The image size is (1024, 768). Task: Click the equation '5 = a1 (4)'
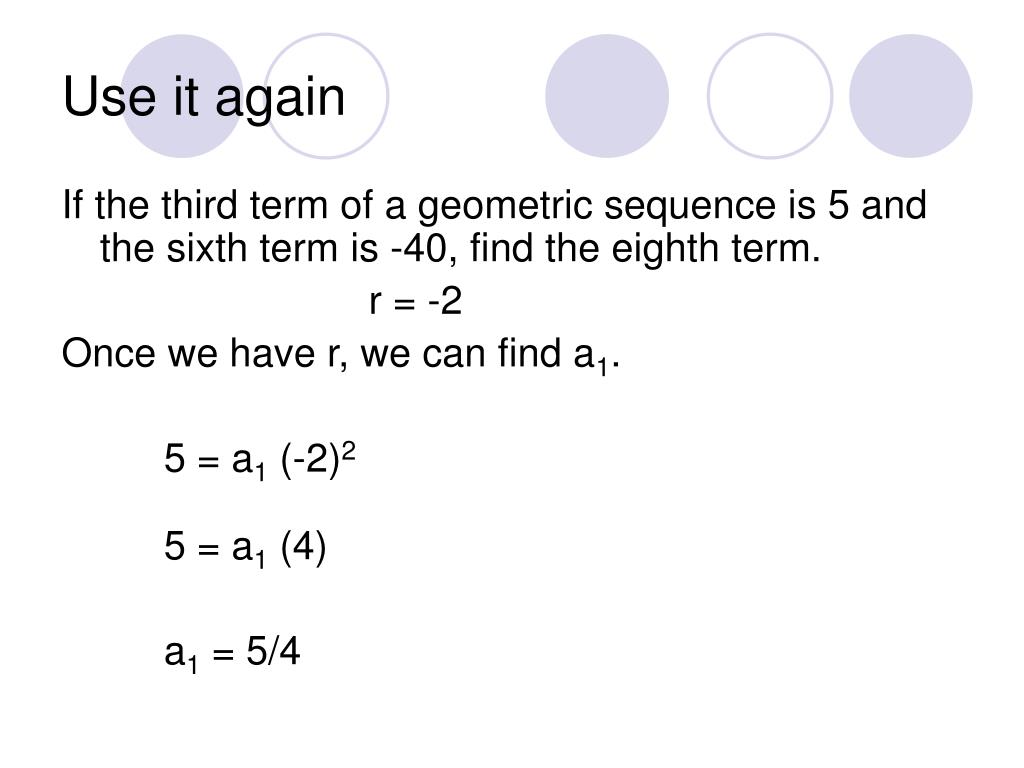click(245, 547)
